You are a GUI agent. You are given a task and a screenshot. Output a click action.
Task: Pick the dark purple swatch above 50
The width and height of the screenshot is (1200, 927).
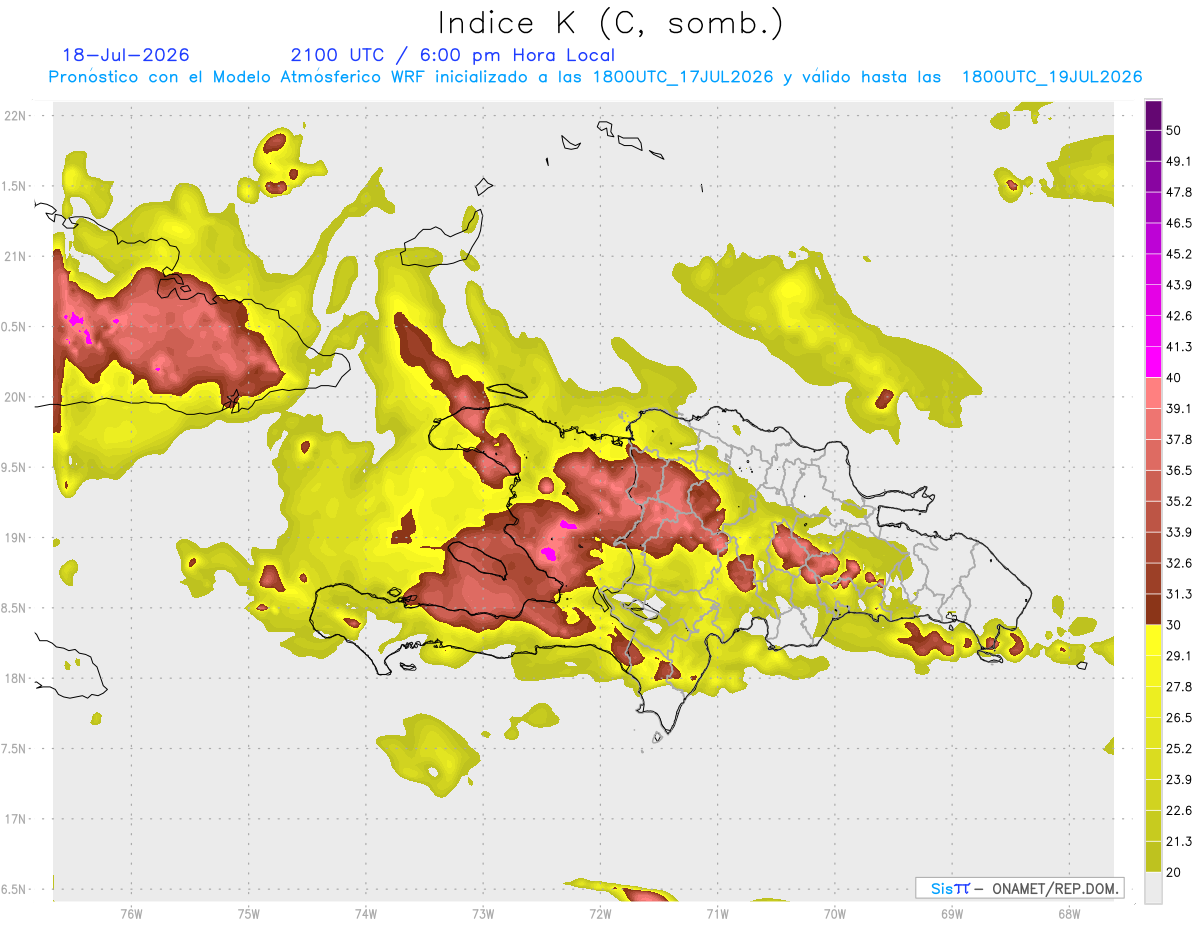(1153, 115)
